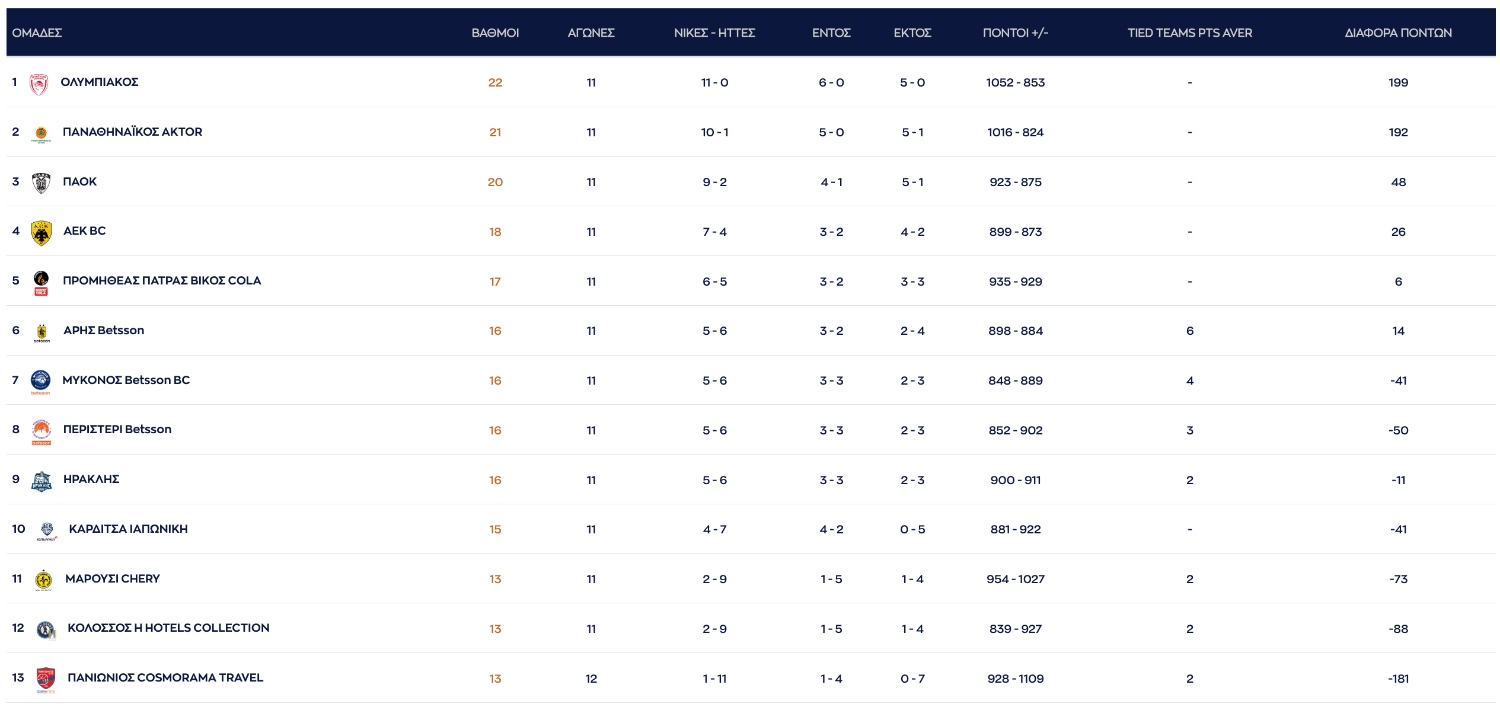This screenshot has width=1500, height=723.
Task: Click the Panathinaikos AKTOR club logo
Action: (x=40, y=134)
